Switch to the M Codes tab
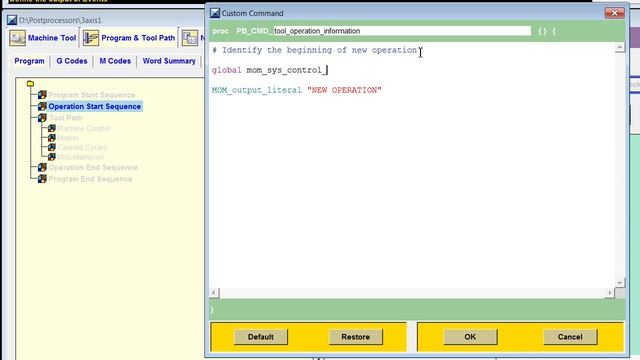The height and width of the screenshot is (360, 640). (x=115, y=61)
